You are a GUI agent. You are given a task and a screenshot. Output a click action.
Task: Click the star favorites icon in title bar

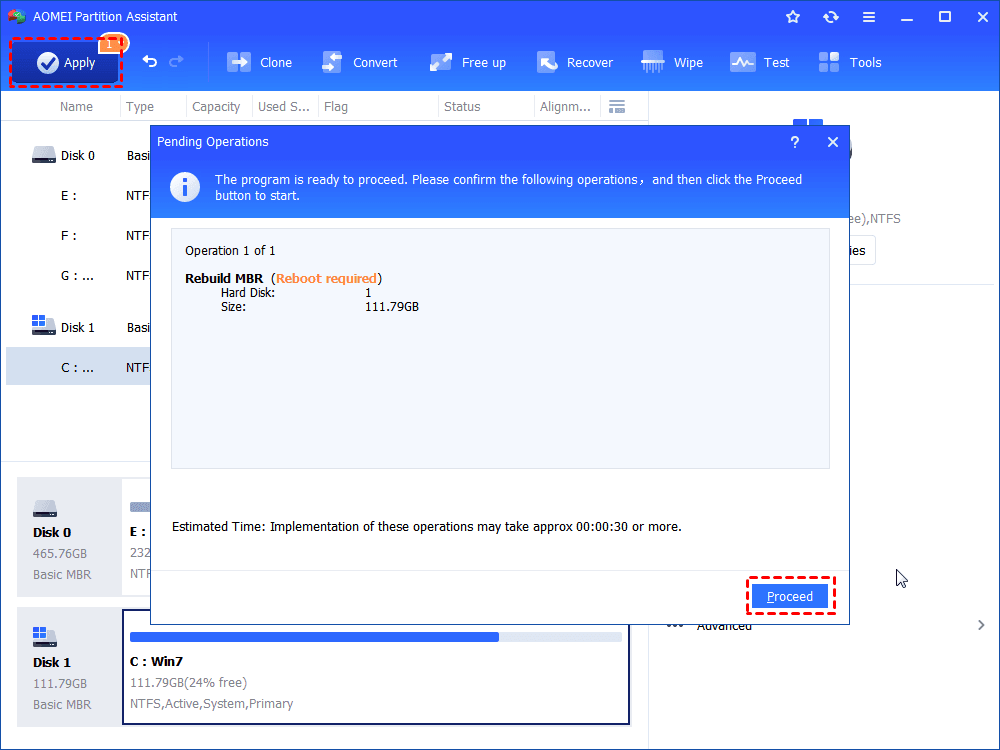tap(793, 17)
